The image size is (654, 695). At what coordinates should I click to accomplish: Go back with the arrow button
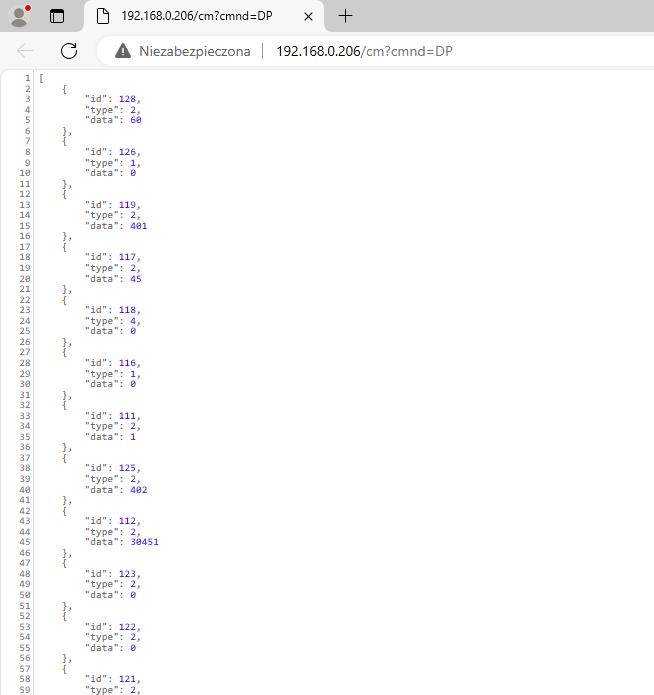[25, 51]
